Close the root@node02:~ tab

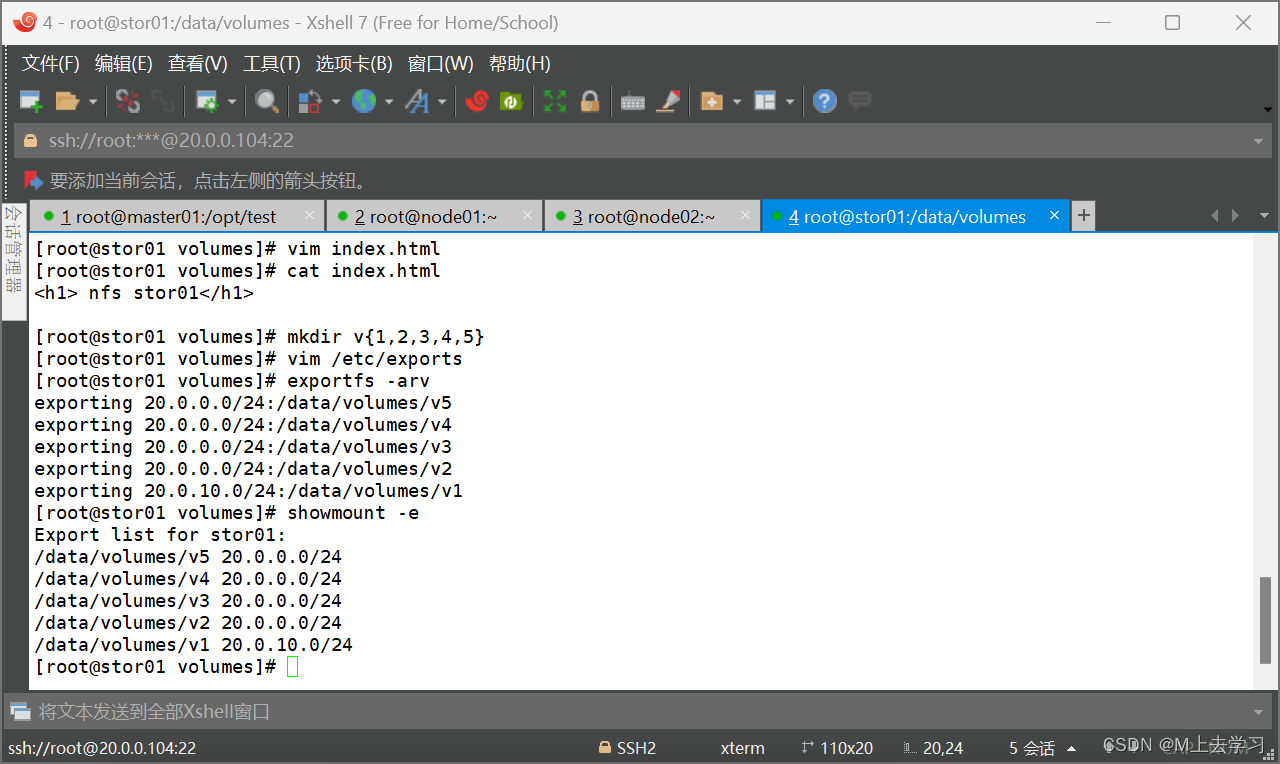tap(745, 215)
